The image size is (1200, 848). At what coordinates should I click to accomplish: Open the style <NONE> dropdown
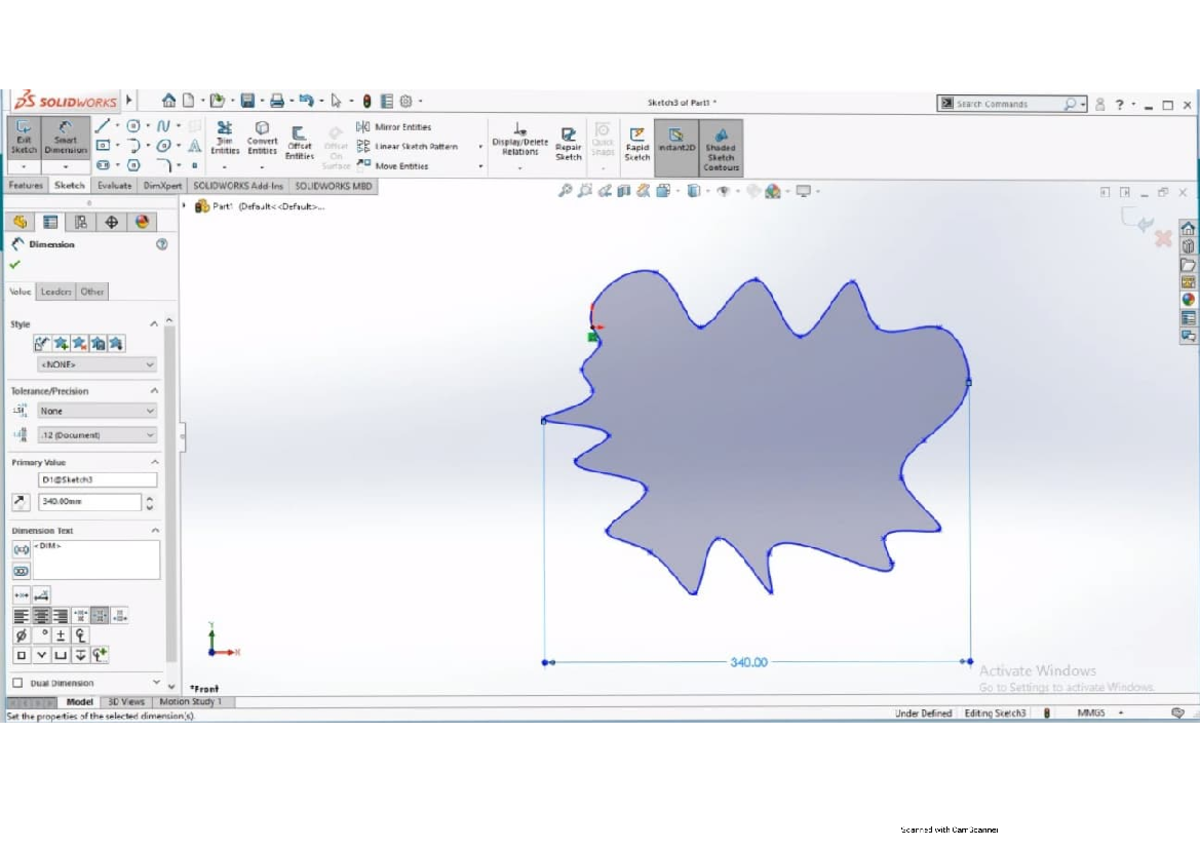pyautogui.click(x=97, y=365)
